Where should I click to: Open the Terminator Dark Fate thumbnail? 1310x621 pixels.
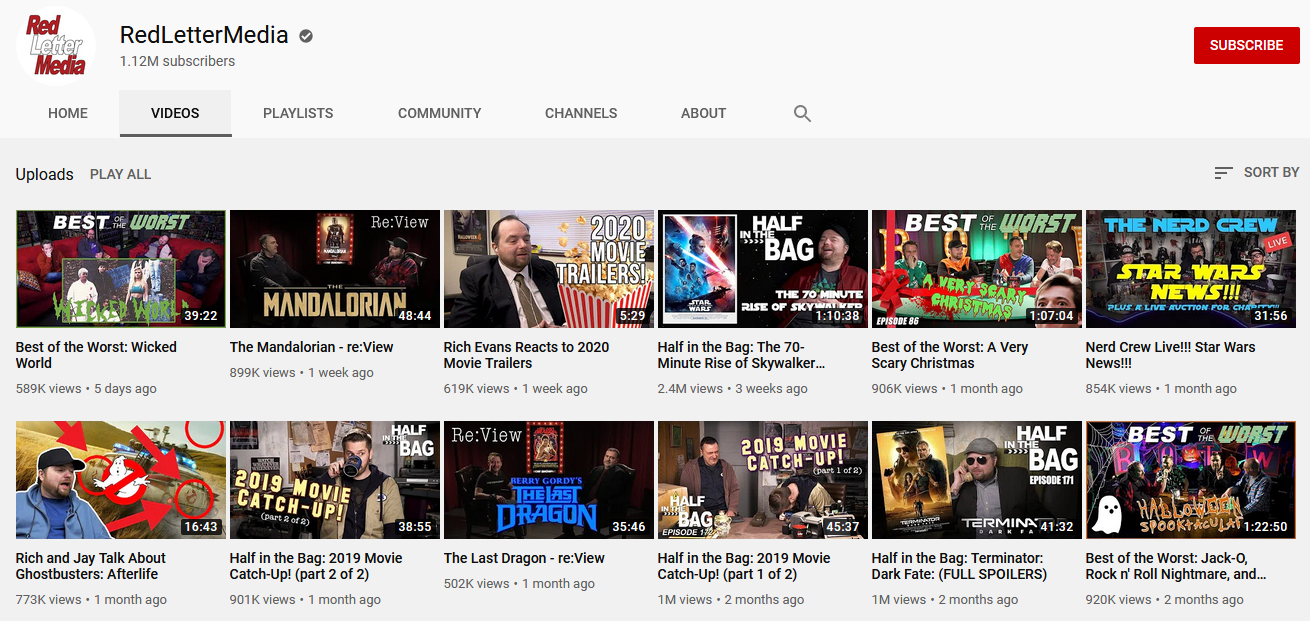click(977, 480)
